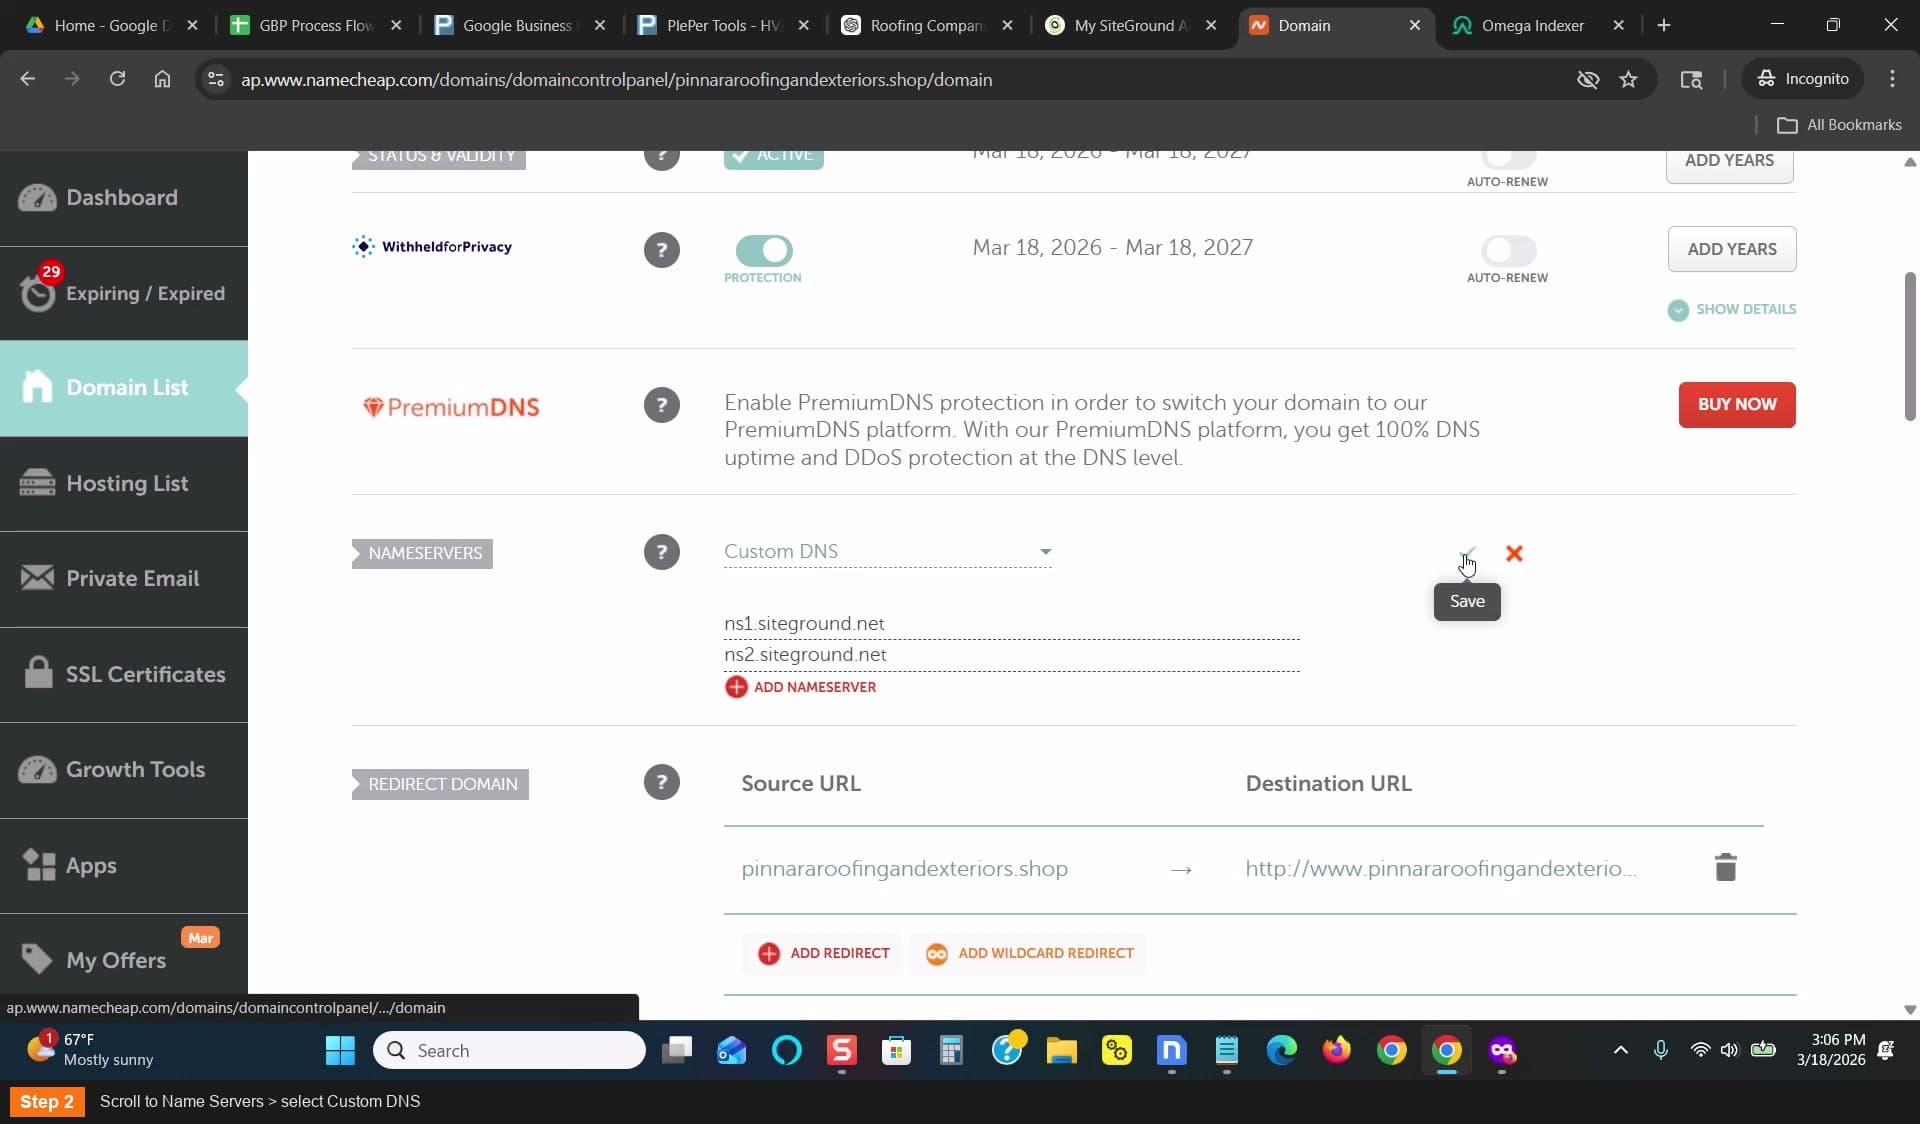The image size is (1920, 1124).
Task: Toggle AUTO-RENEW for WithheldforPrivacy
Action: [1508, 250]
